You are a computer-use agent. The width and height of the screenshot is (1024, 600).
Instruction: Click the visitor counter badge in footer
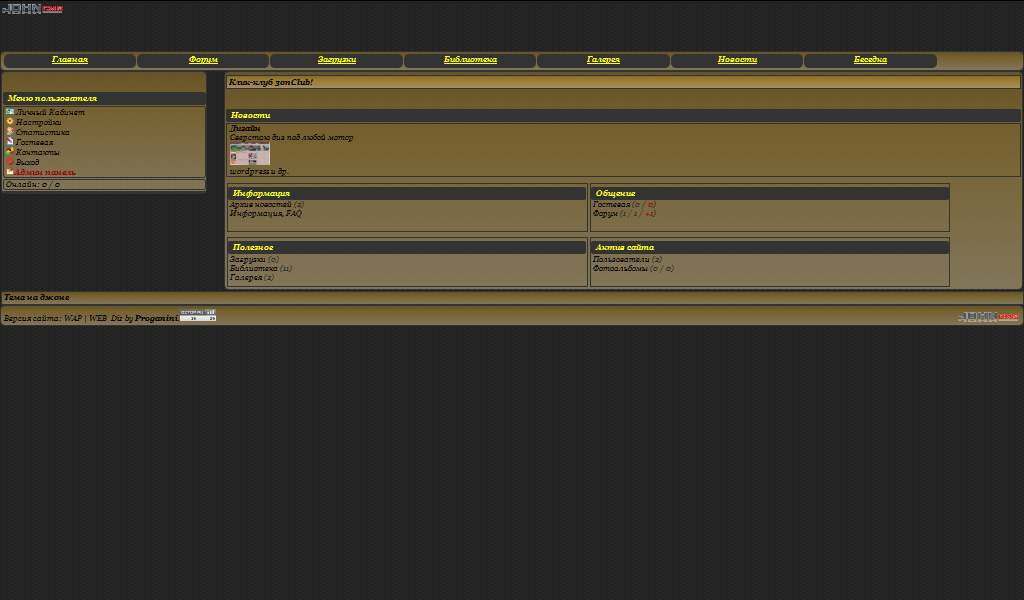coord(198,316)
